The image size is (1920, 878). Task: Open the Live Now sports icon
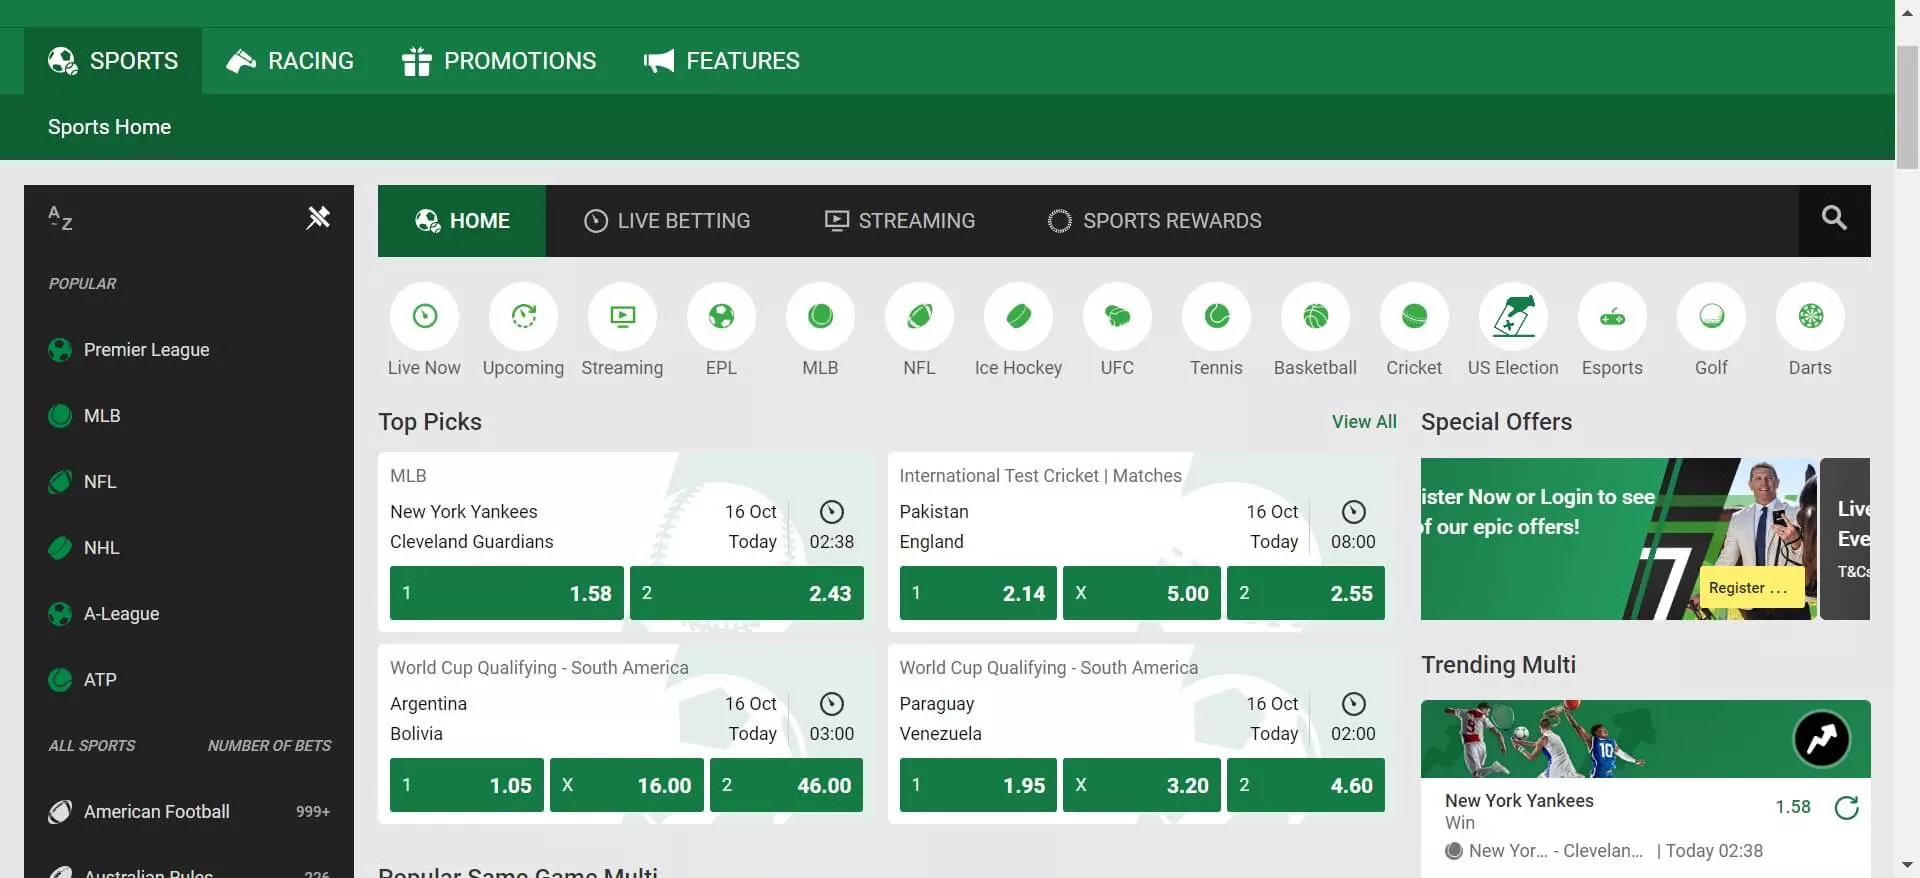(x=424, y=317)
